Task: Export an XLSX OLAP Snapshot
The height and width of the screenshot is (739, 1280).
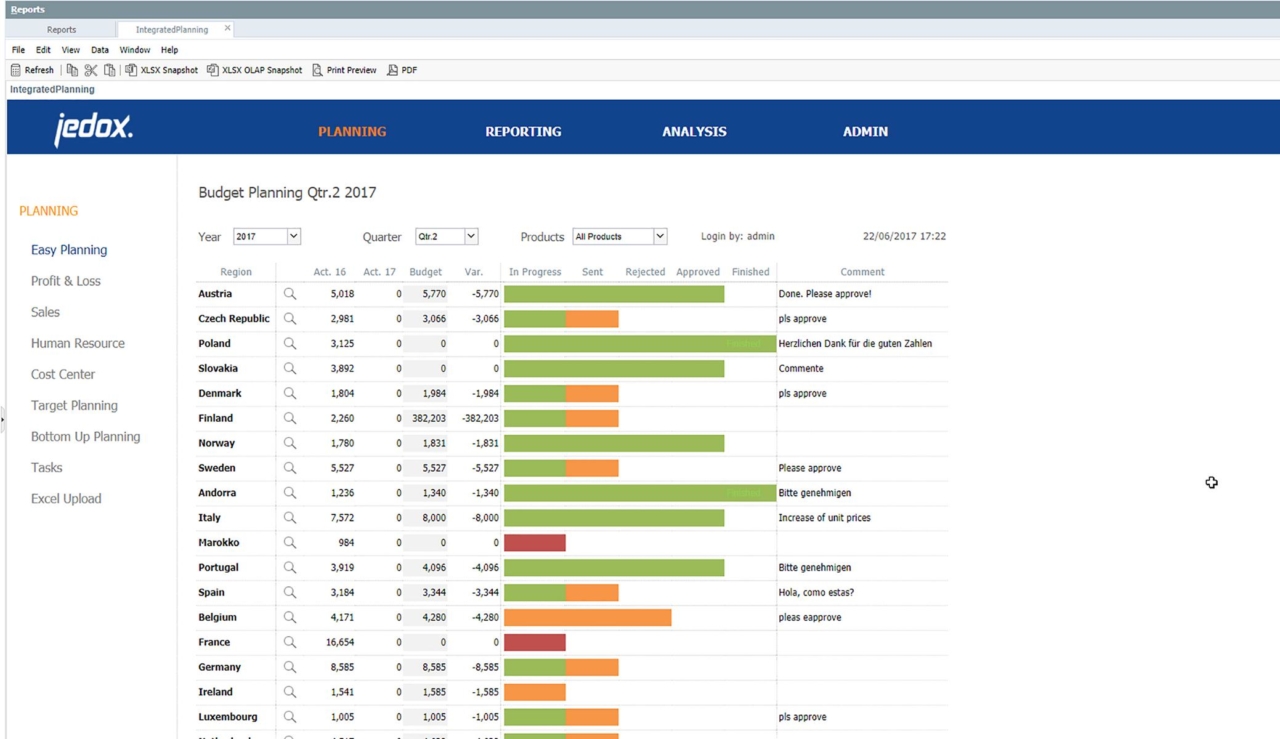Action: [x=254, y=70]
